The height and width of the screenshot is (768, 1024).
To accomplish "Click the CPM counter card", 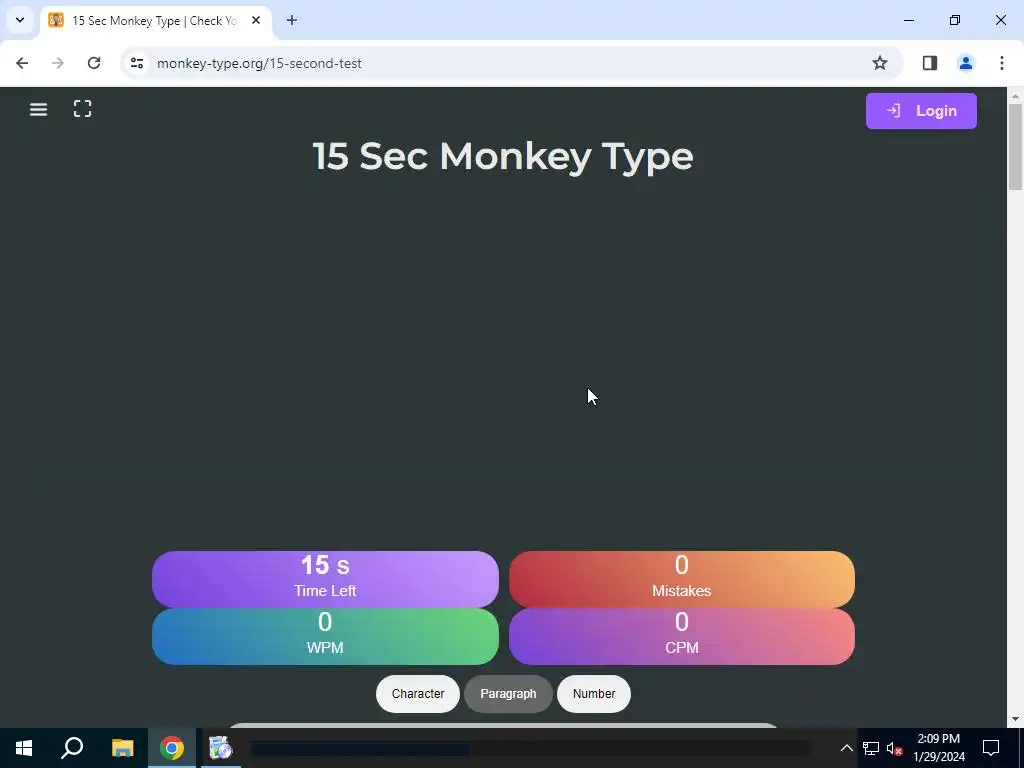I will pos(682,637).
